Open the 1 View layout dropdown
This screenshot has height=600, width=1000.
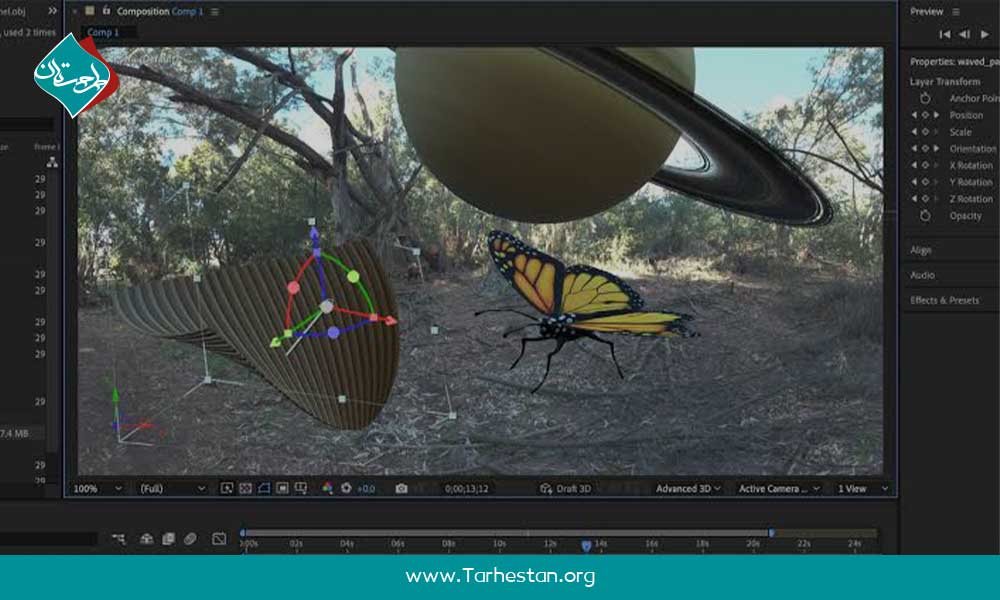point(862,489)
